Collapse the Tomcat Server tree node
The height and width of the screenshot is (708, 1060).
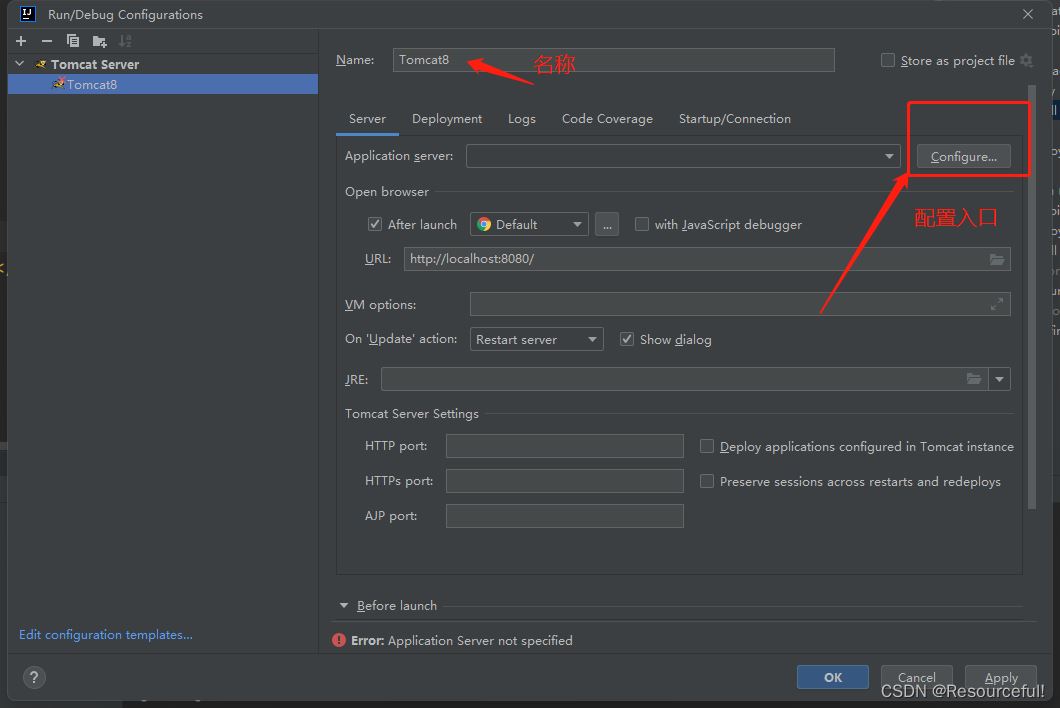click(20, 64)
